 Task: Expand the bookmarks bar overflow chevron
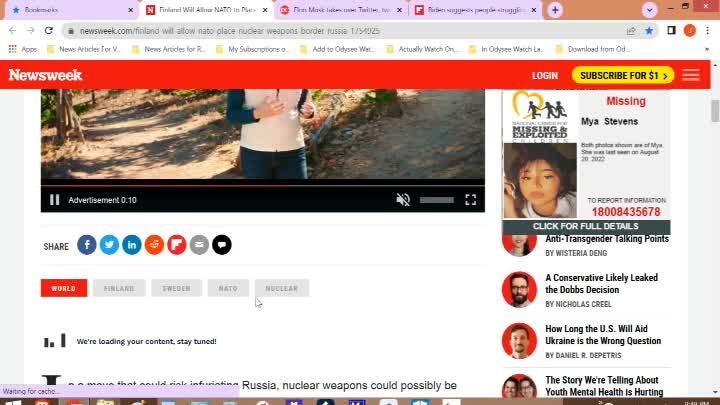707,49
